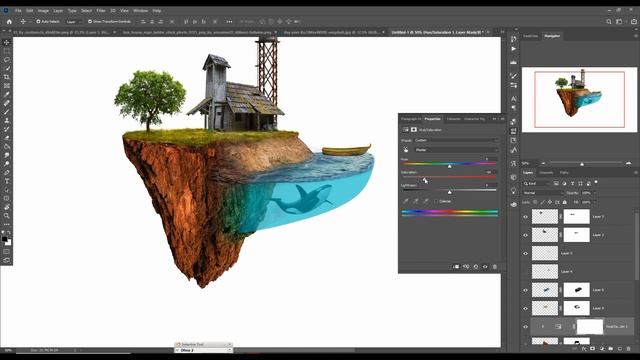Image resolution: width=640 pixels, height=360 pixels.
Task: Open the search icon at top right
Action: point(609,22)
